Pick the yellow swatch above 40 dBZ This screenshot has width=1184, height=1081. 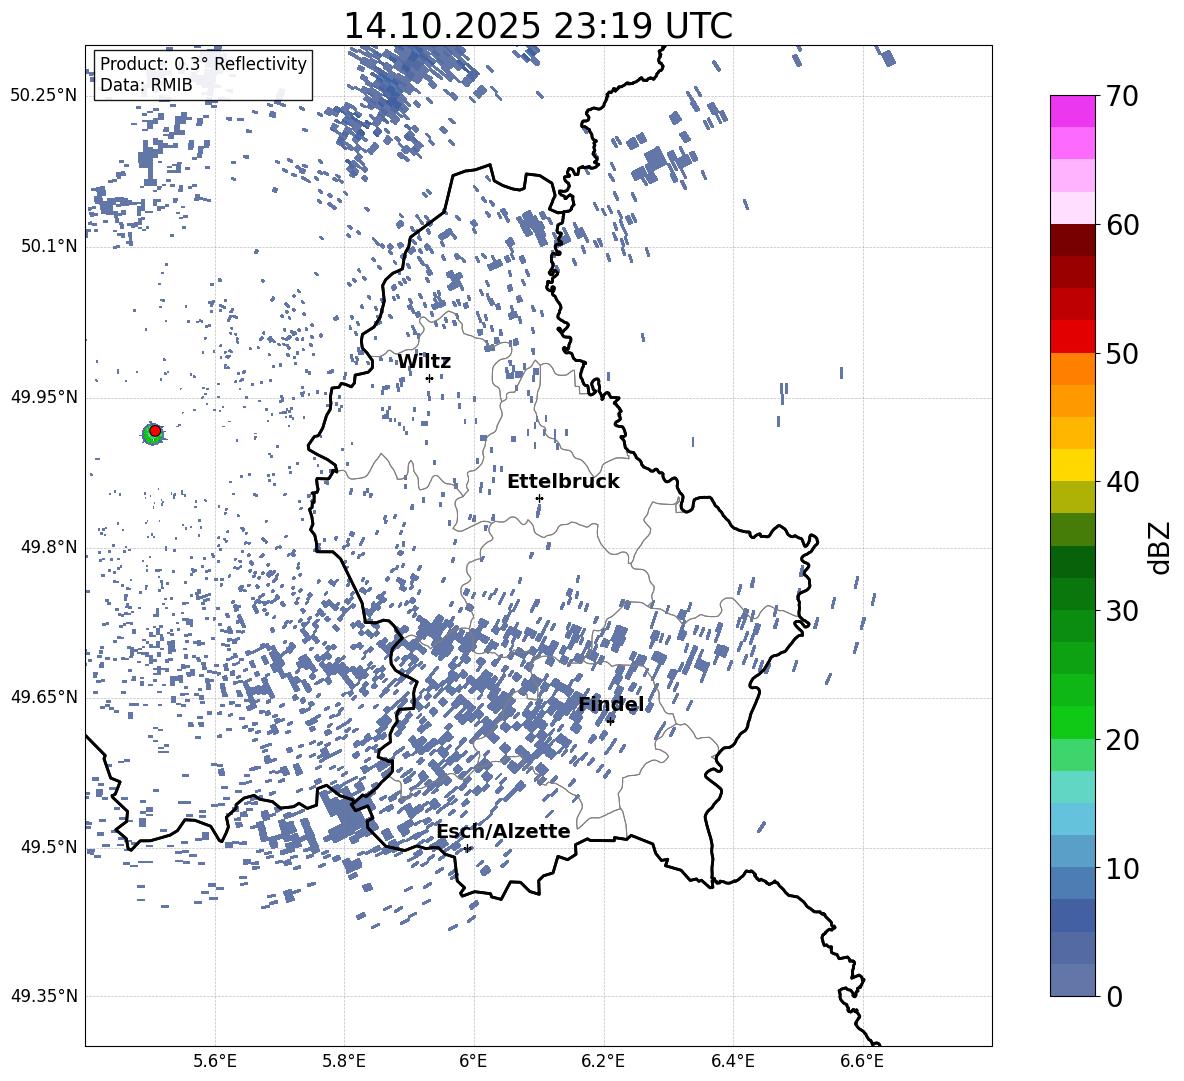click(1073, 465)
